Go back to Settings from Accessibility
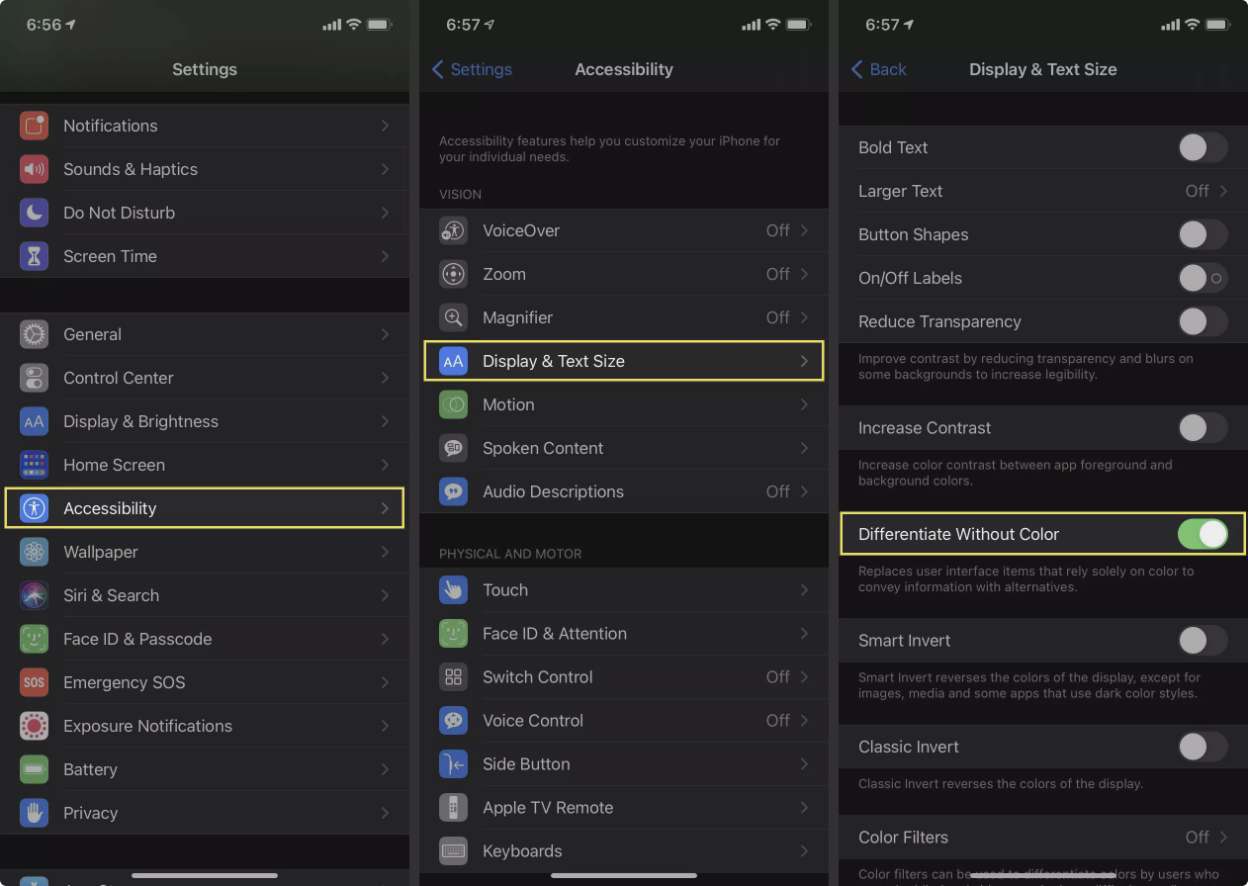The image size is (1248, 886). point(472,69)
